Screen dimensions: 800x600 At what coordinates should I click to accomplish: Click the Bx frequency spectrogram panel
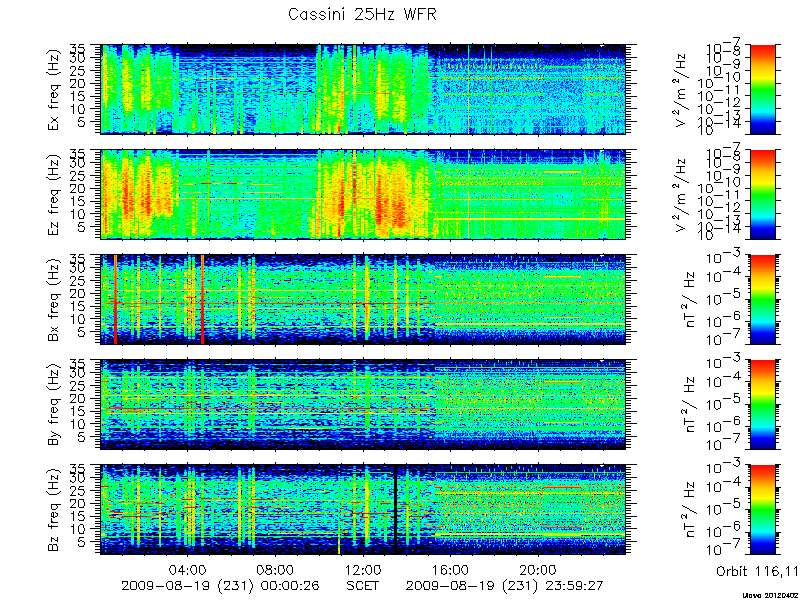[x=364, y=299]
